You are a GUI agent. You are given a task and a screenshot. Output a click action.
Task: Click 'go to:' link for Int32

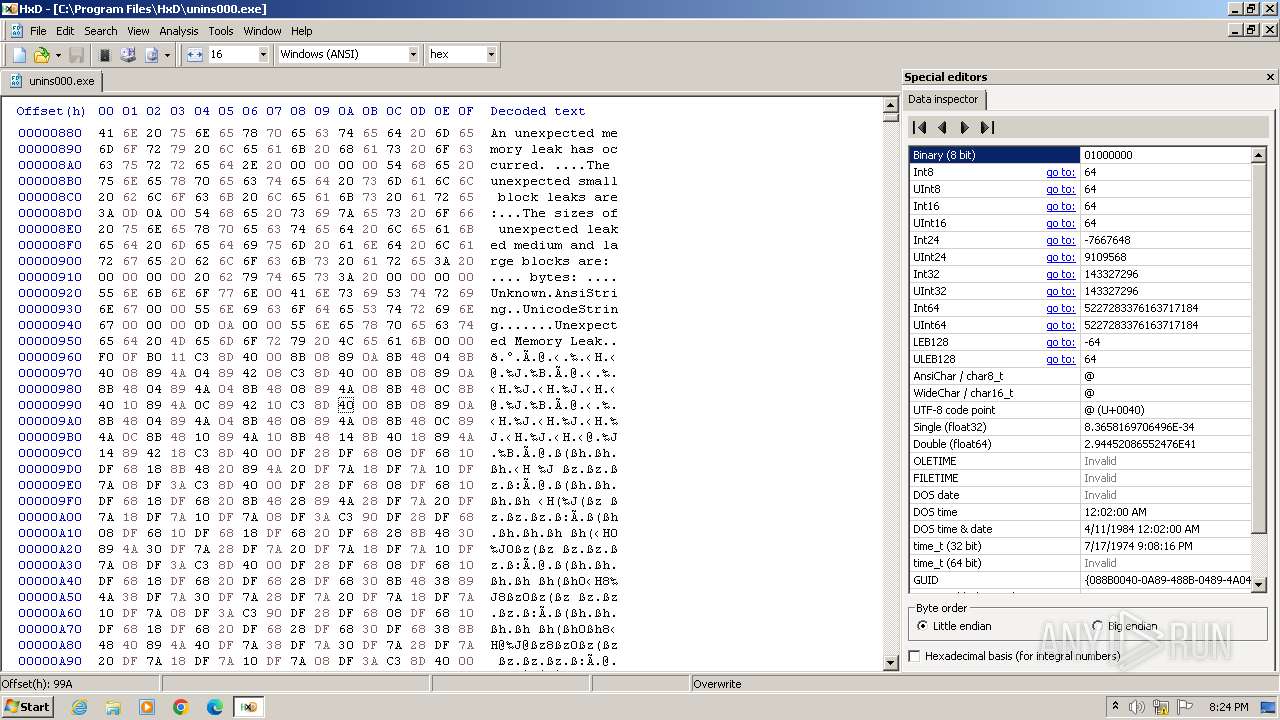click(x=1060, y=274)
